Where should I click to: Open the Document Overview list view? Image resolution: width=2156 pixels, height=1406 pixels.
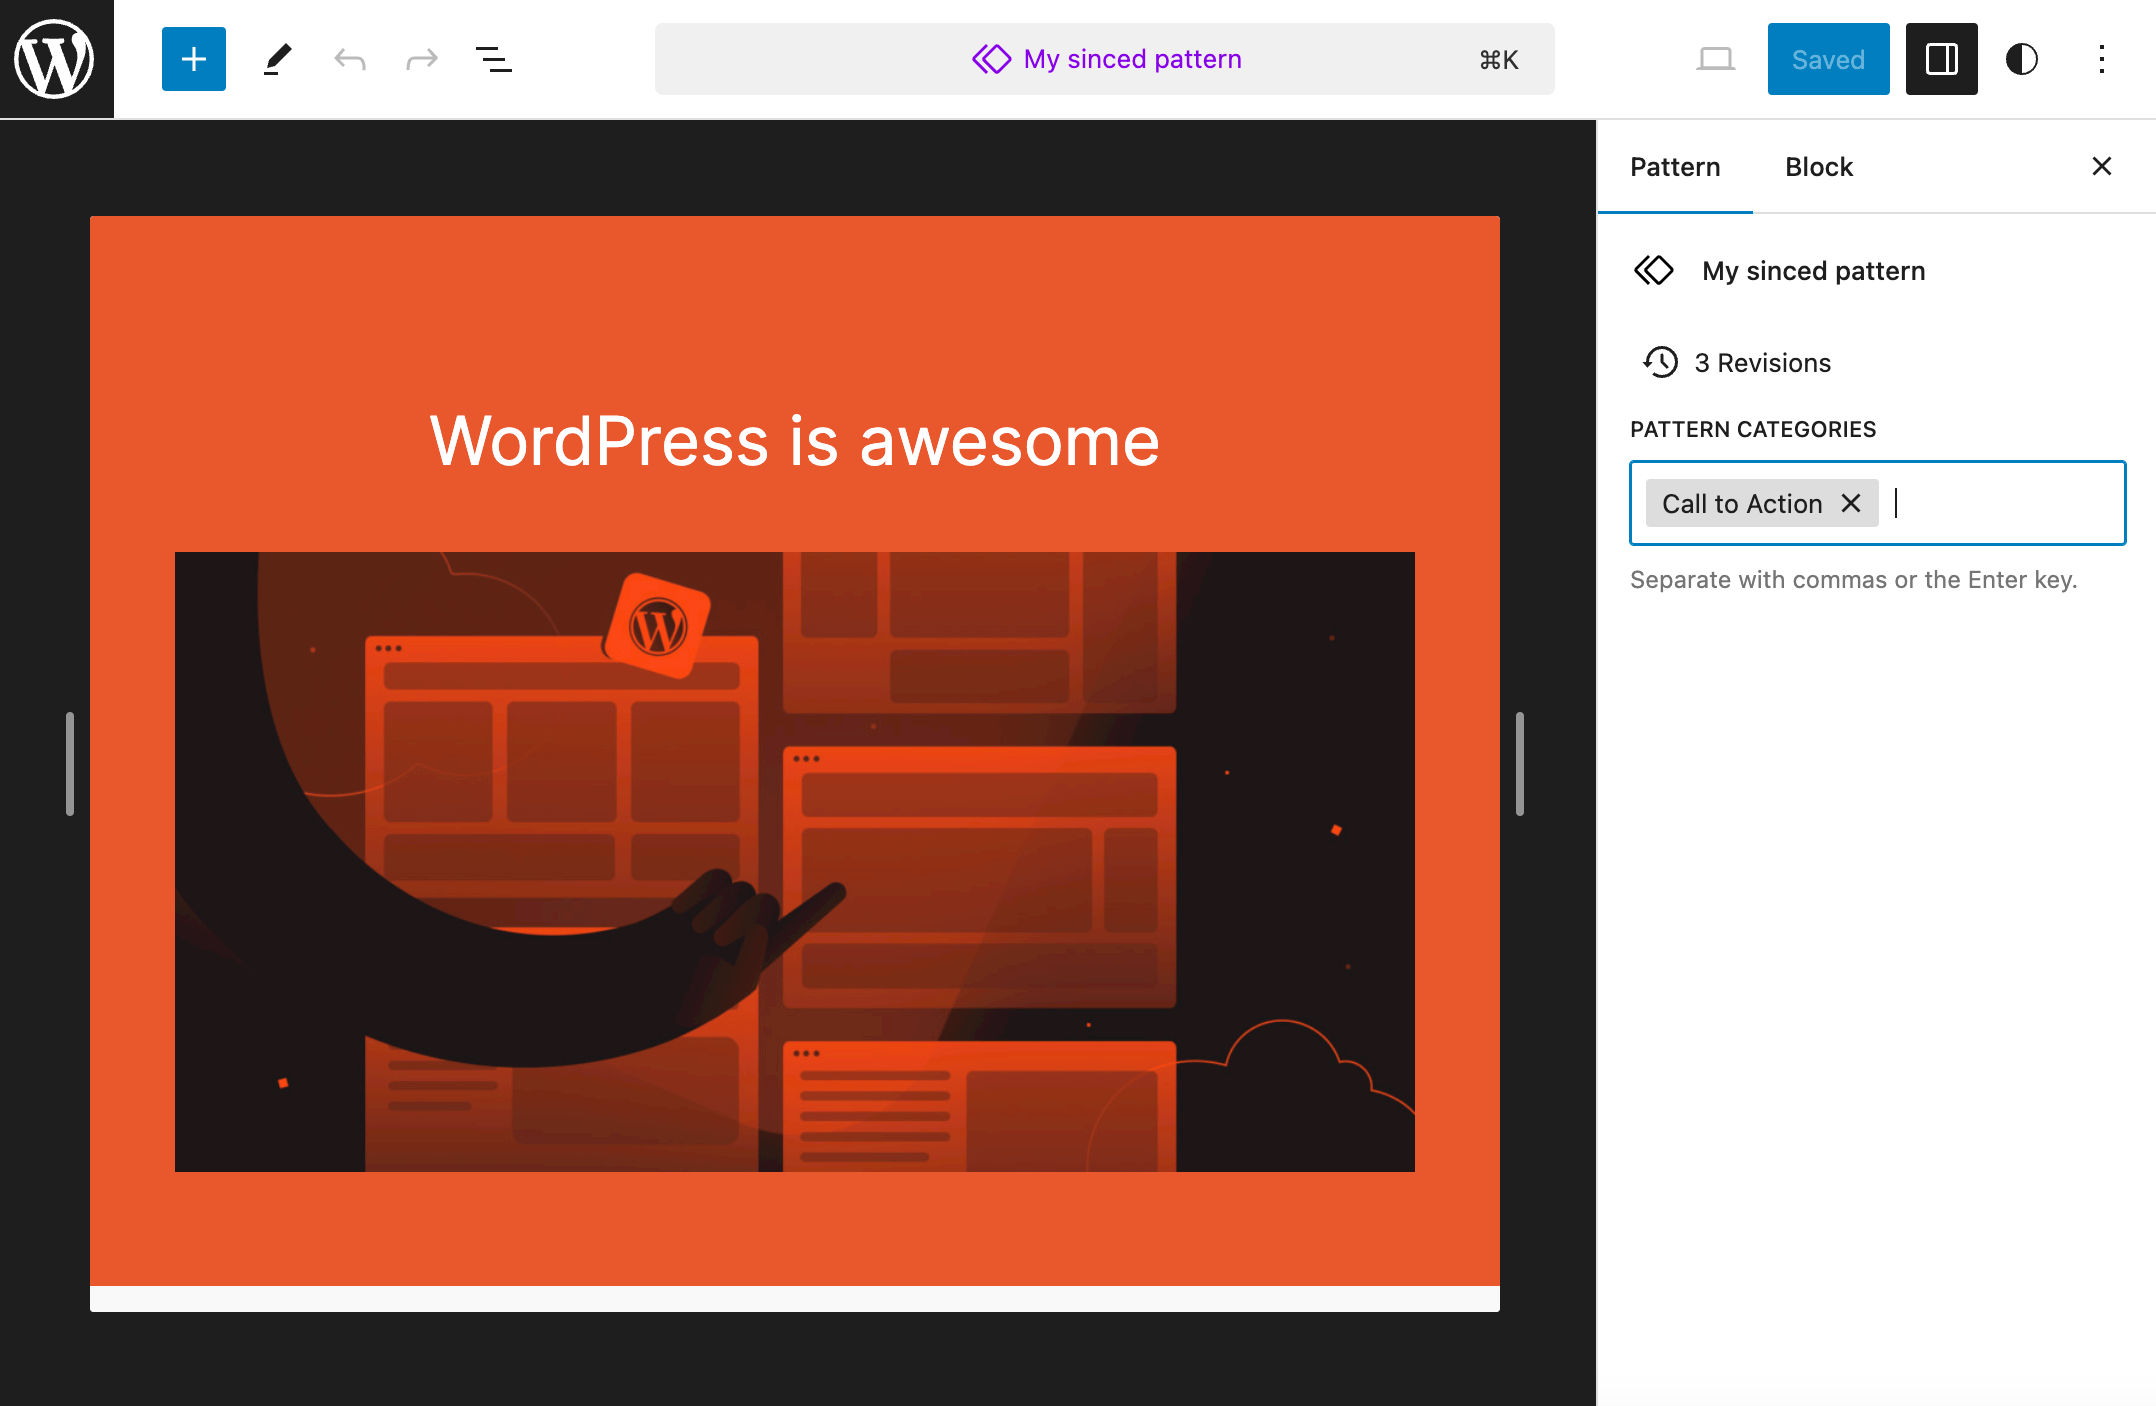[493, 59]
